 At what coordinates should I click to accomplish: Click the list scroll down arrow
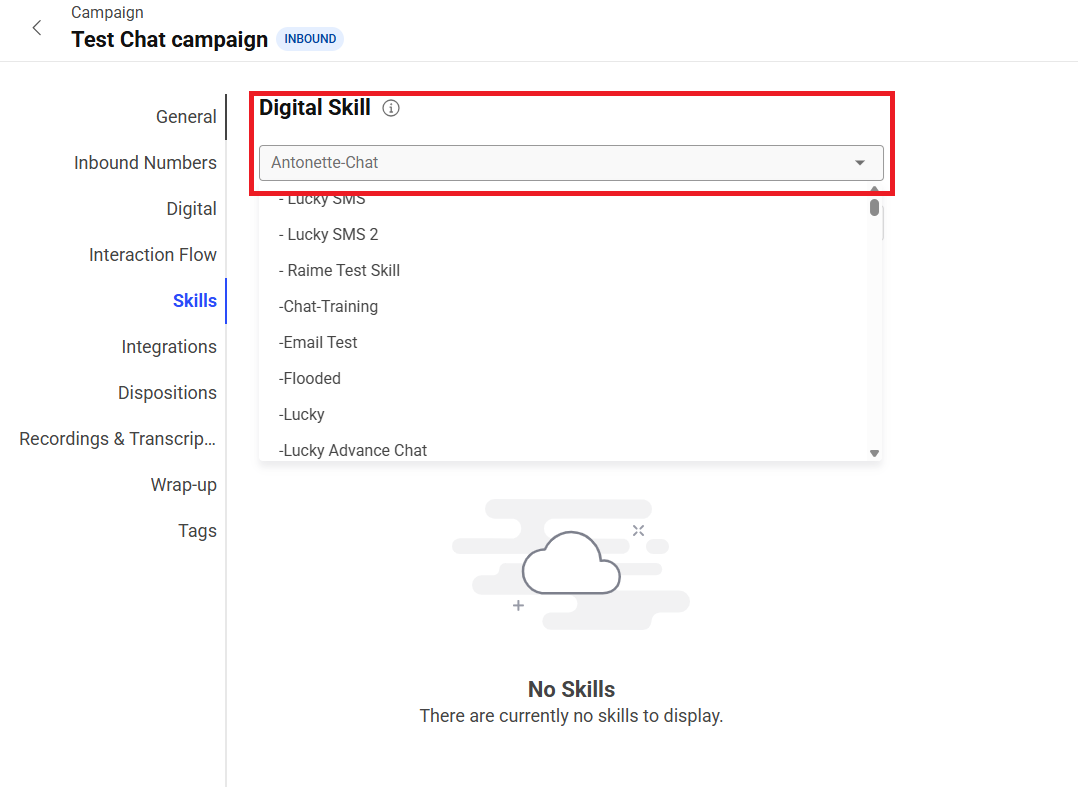coord(874,453)
